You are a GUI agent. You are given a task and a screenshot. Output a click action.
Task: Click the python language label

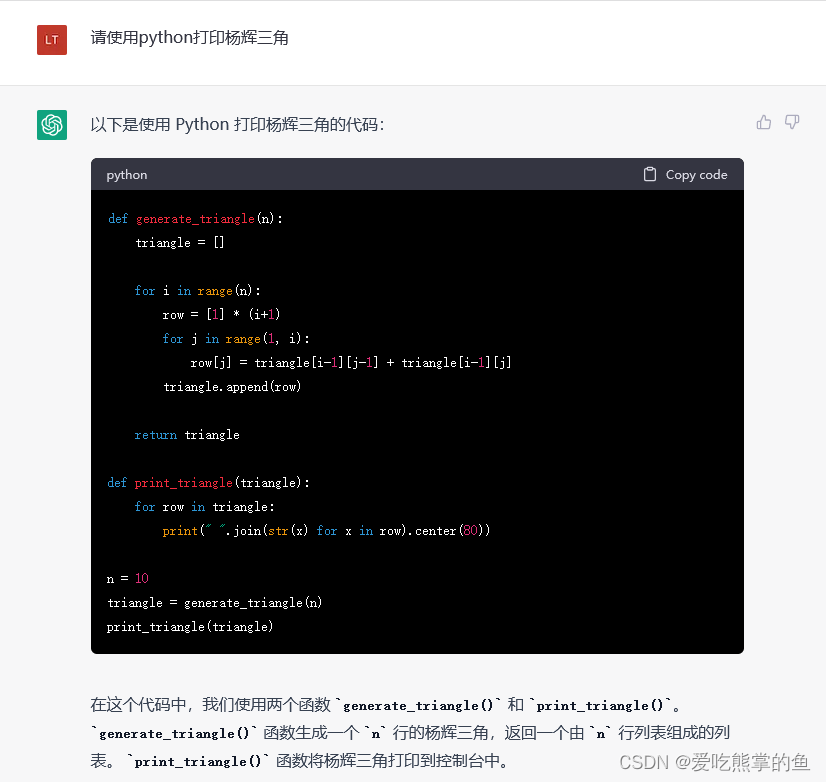126,175
